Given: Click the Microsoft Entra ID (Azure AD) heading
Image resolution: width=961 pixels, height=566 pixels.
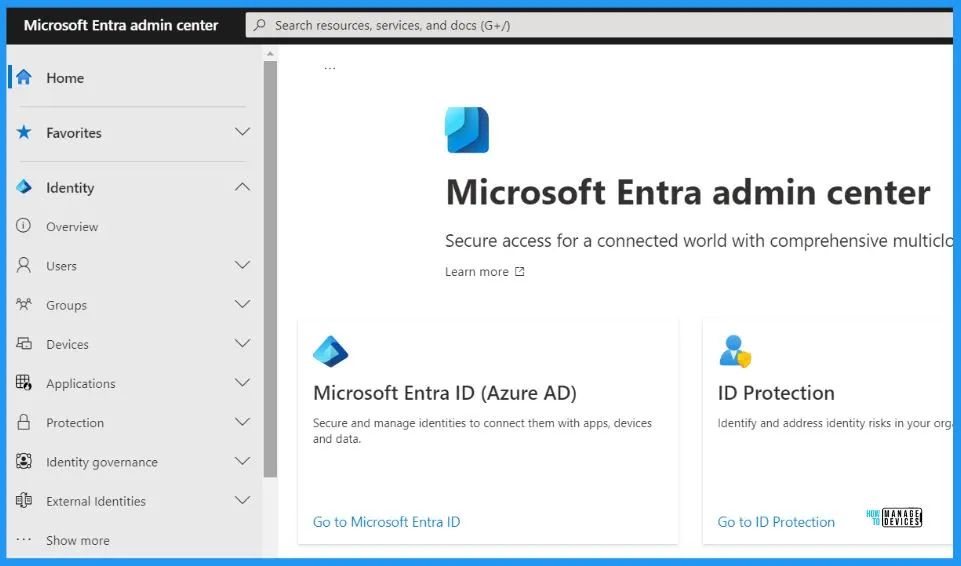Looking at the screenshot, I should pyautogui.click(x=444, y=393).
